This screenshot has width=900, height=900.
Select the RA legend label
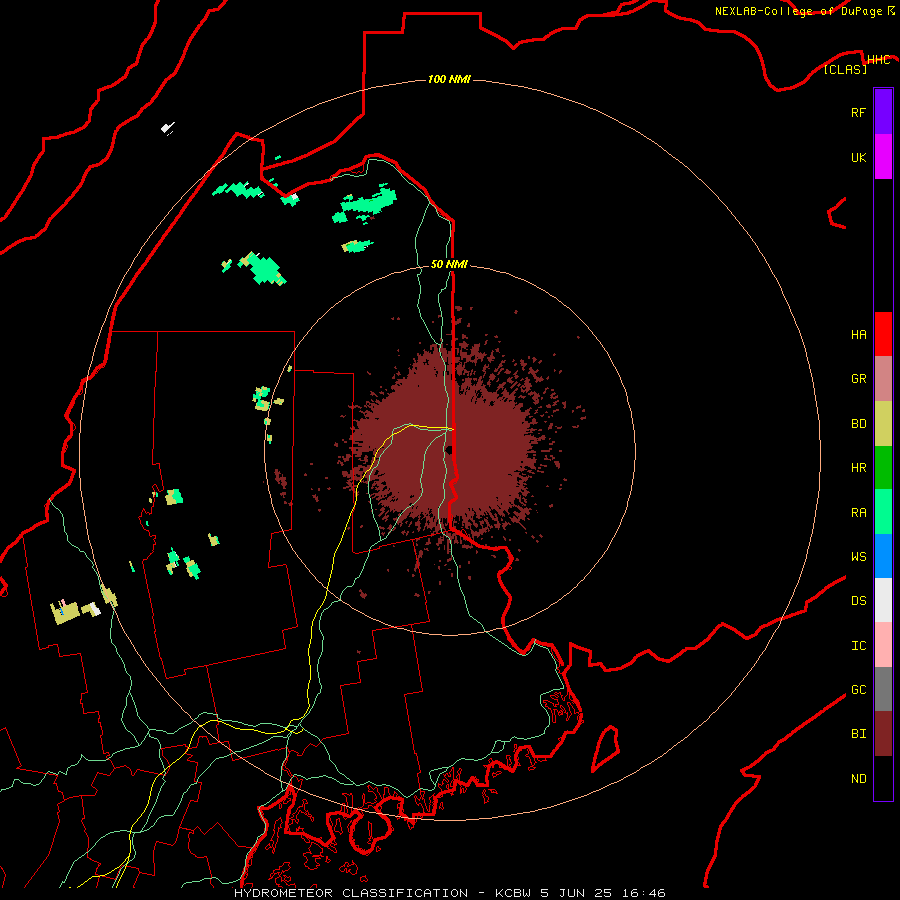pos(859,513)
